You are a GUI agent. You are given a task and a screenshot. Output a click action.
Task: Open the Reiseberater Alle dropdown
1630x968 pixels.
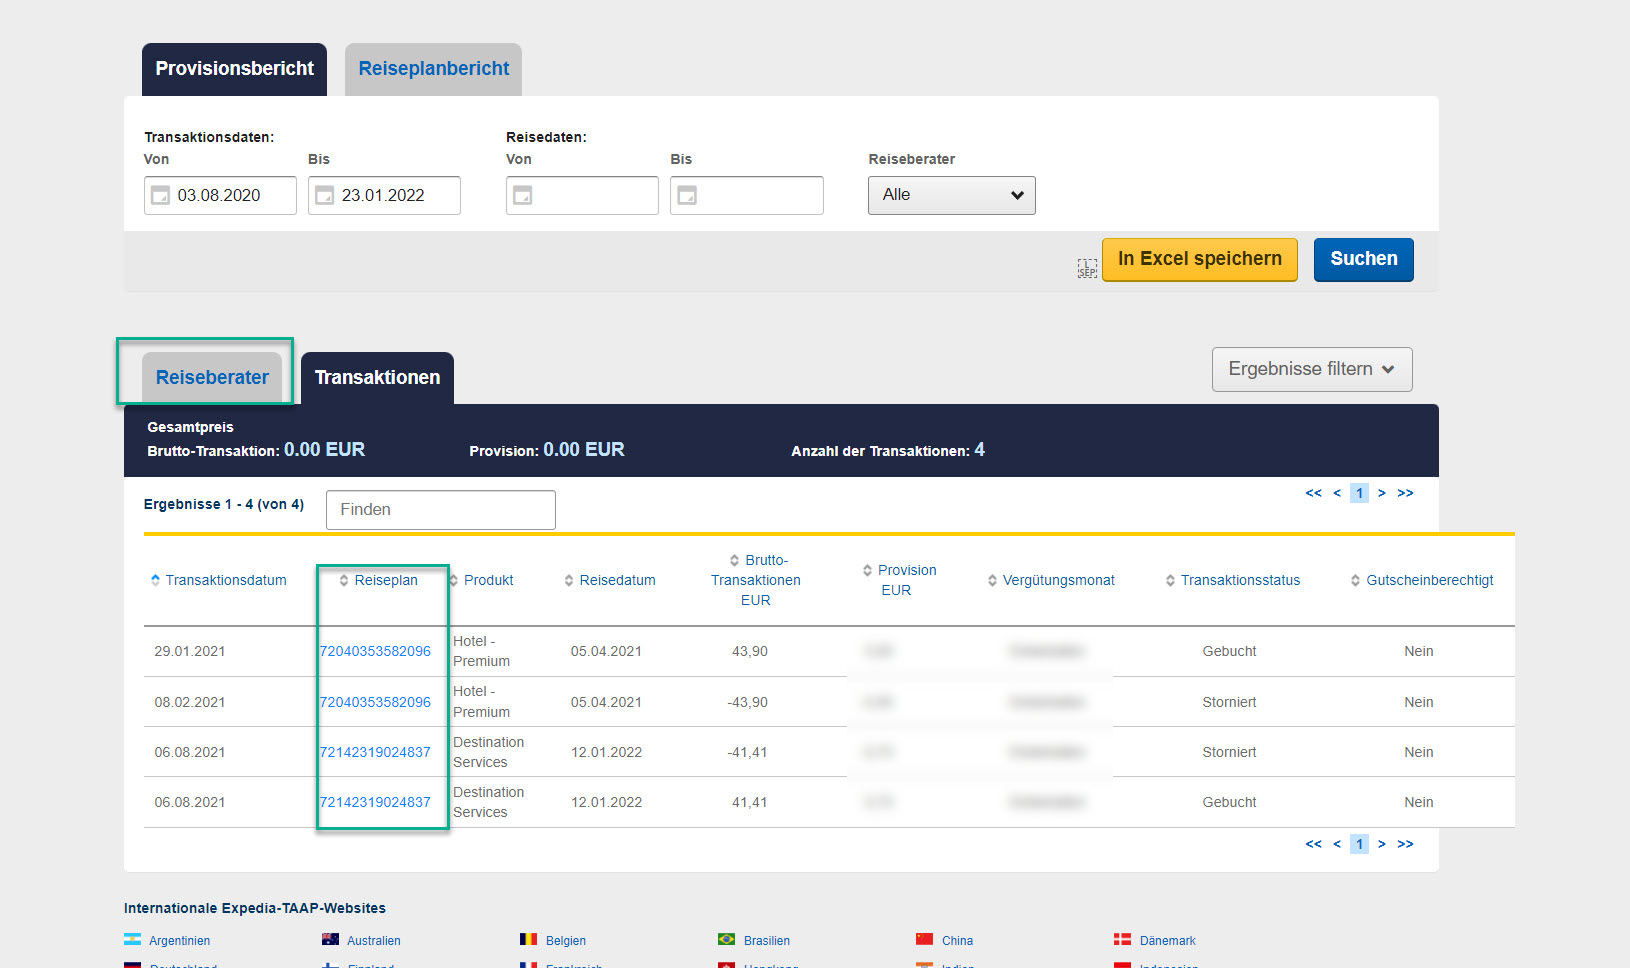click(x=951, y=195)
